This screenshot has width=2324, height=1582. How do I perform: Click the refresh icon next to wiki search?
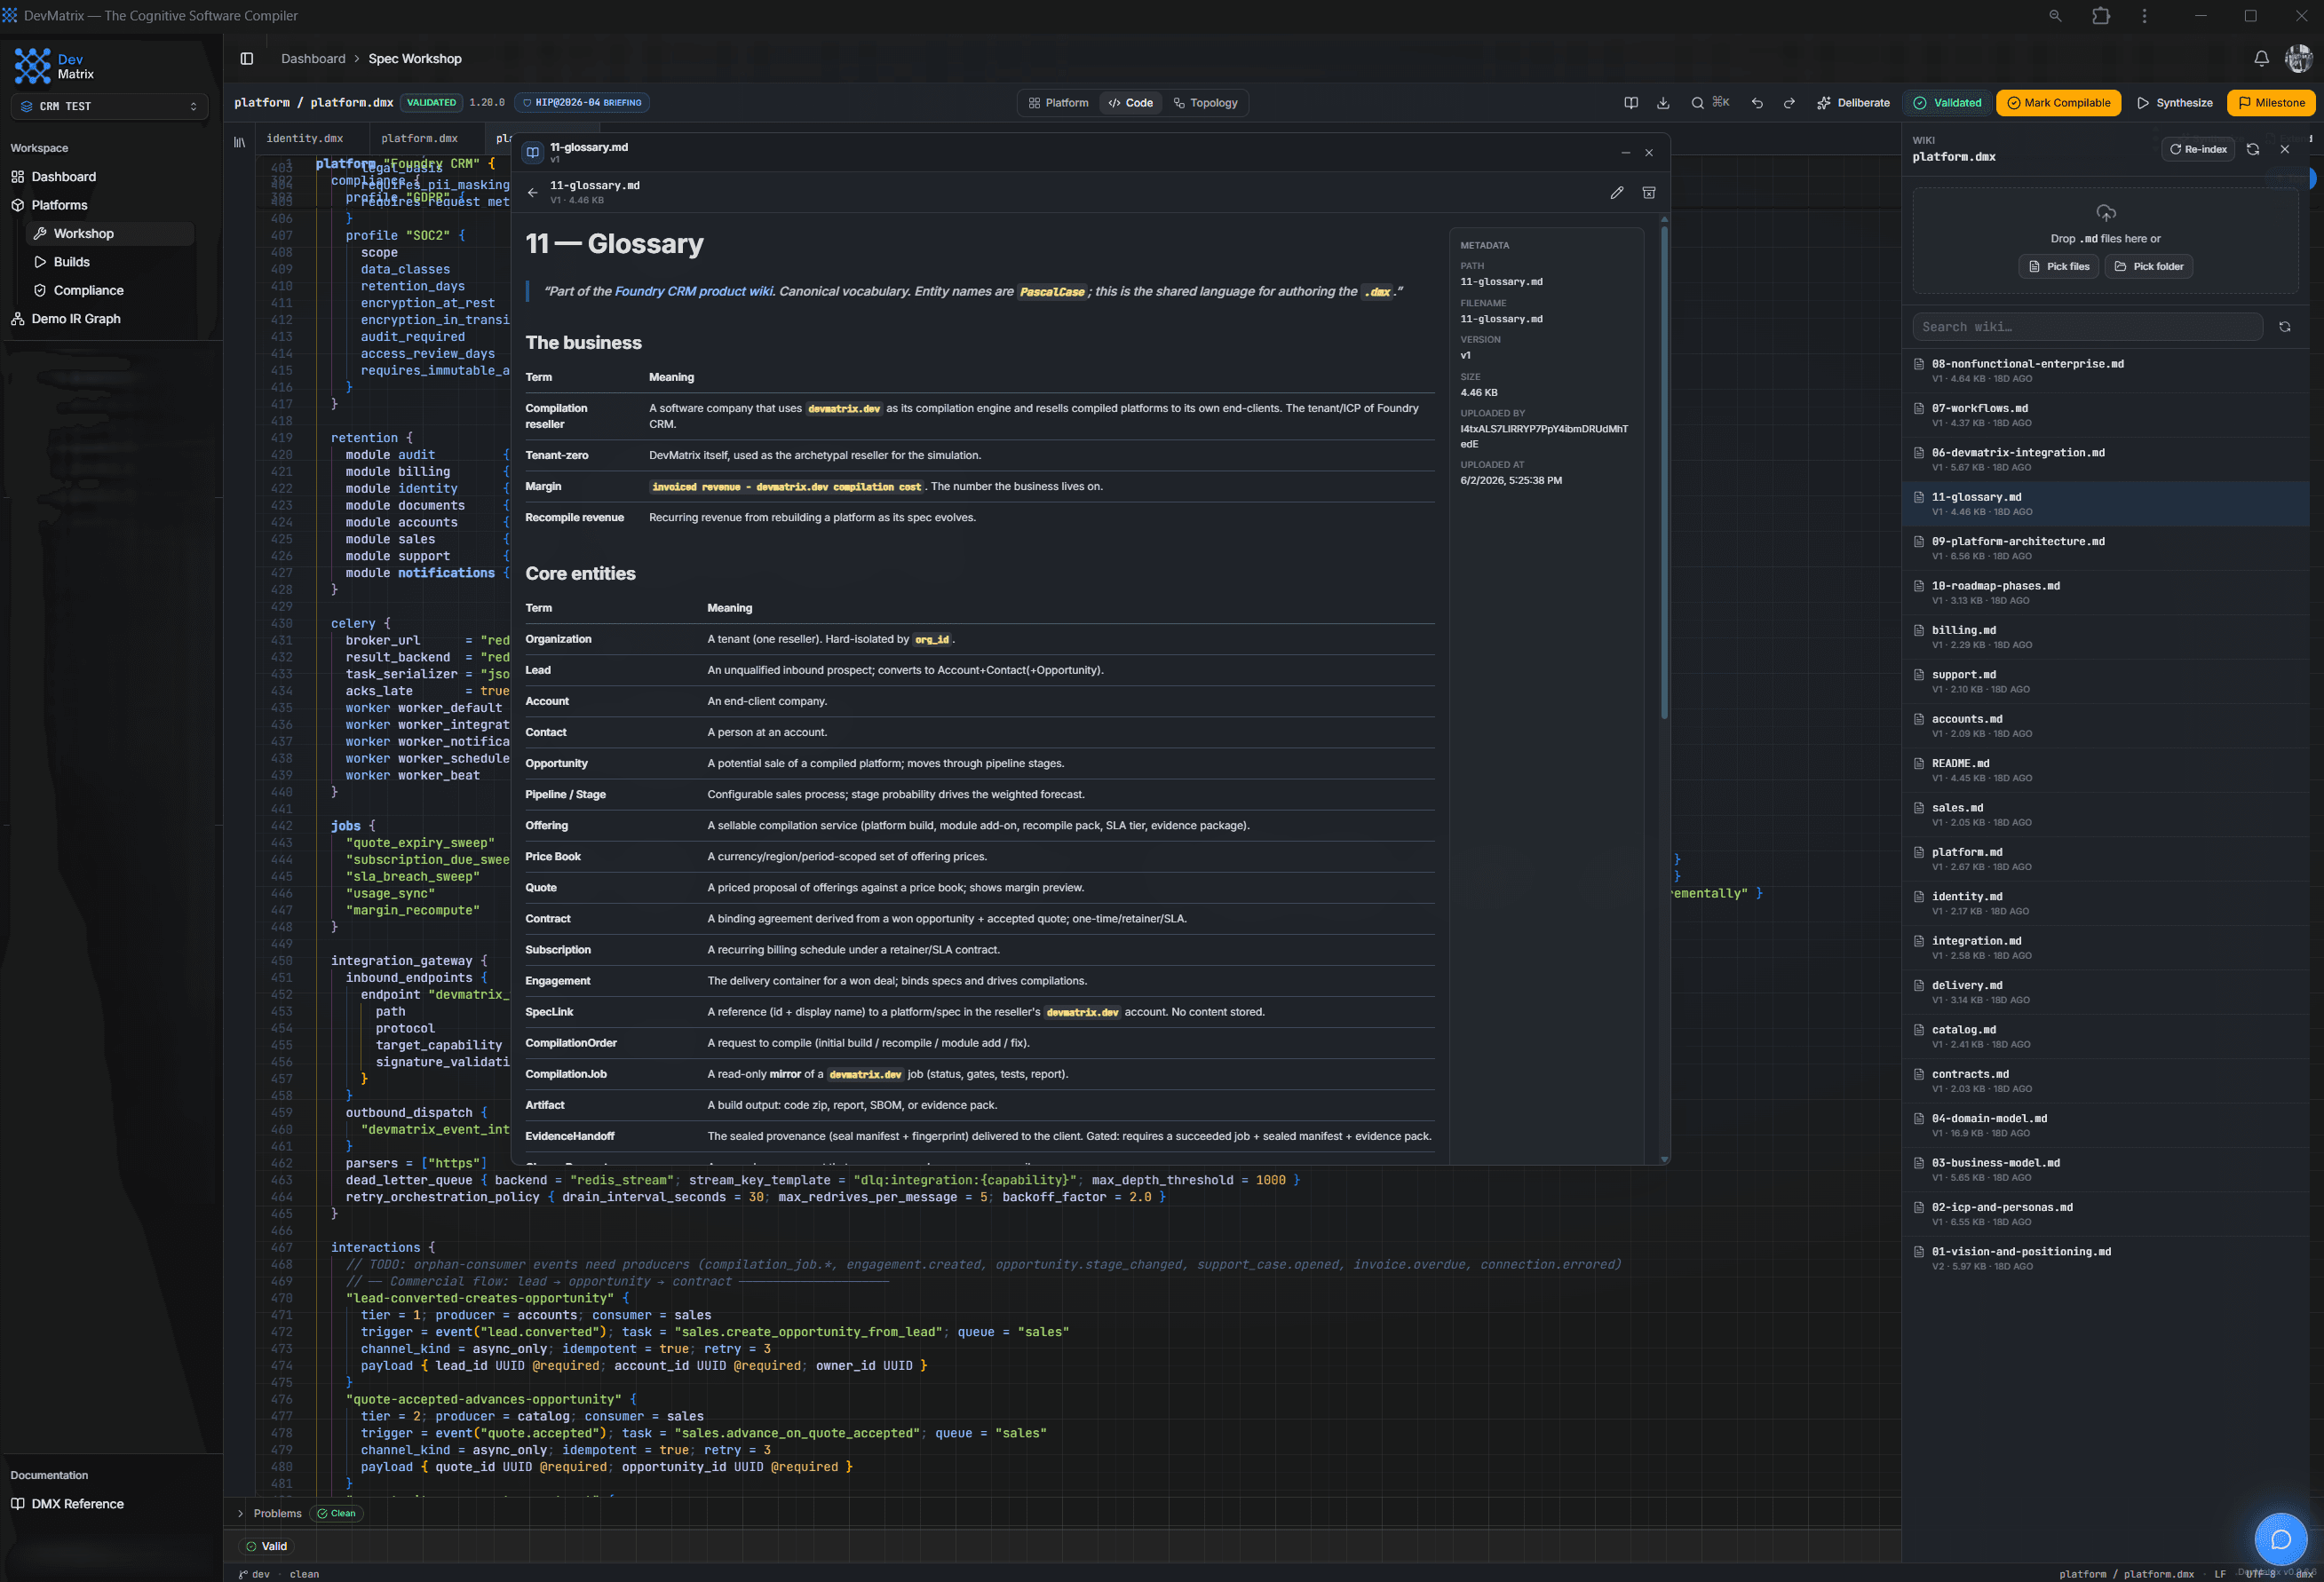click(x=2285, y=327)
